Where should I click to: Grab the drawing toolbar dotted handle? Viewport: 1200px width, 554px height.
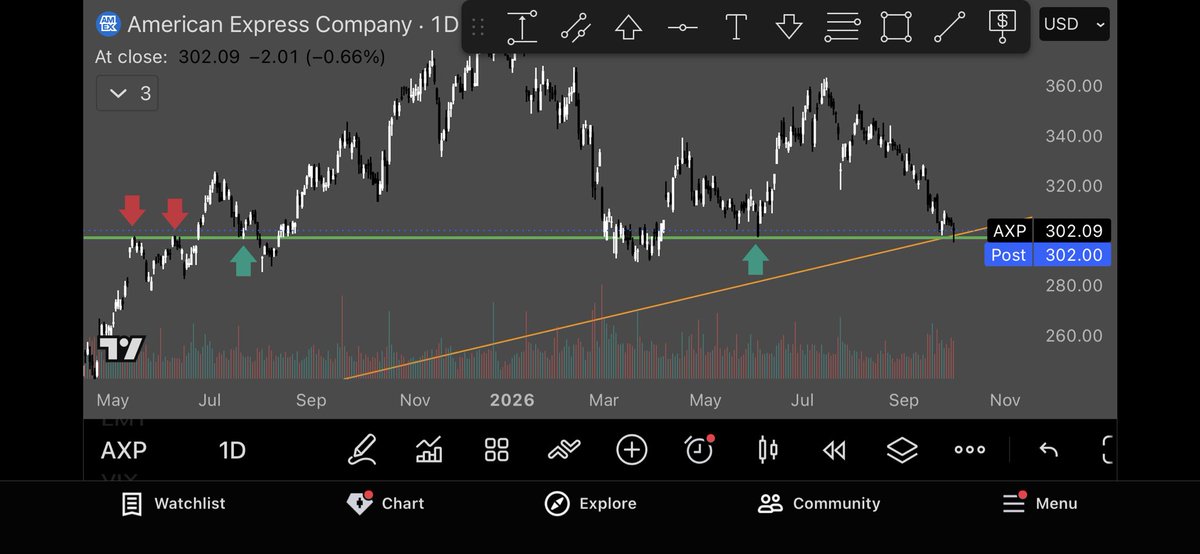coord(479,27)
